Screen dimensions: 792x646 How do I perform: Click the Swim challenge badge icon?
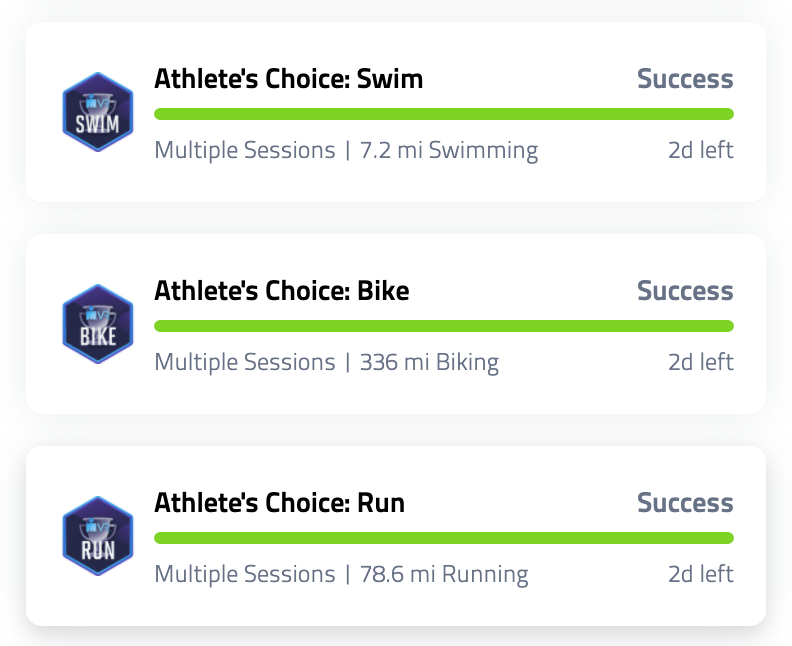tap(98, 112)
